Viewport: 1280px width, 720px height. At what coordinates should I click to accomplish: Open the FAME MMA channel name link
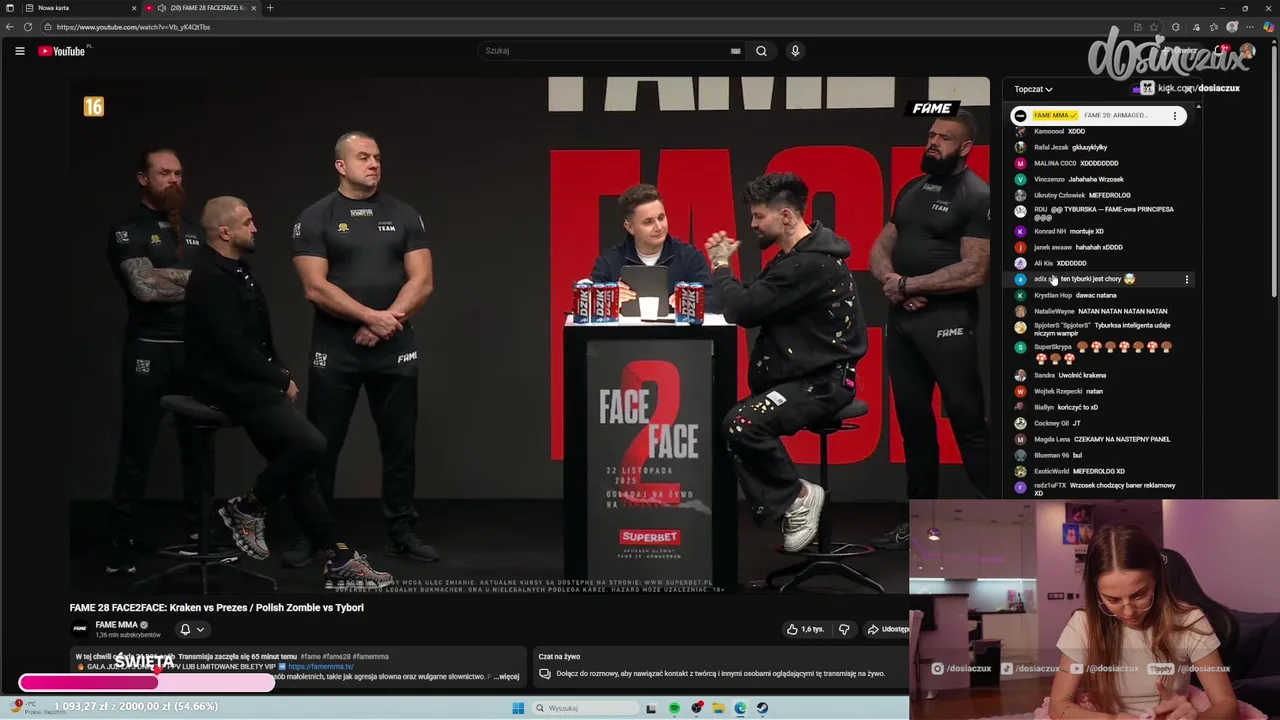(x=116, y=625)
